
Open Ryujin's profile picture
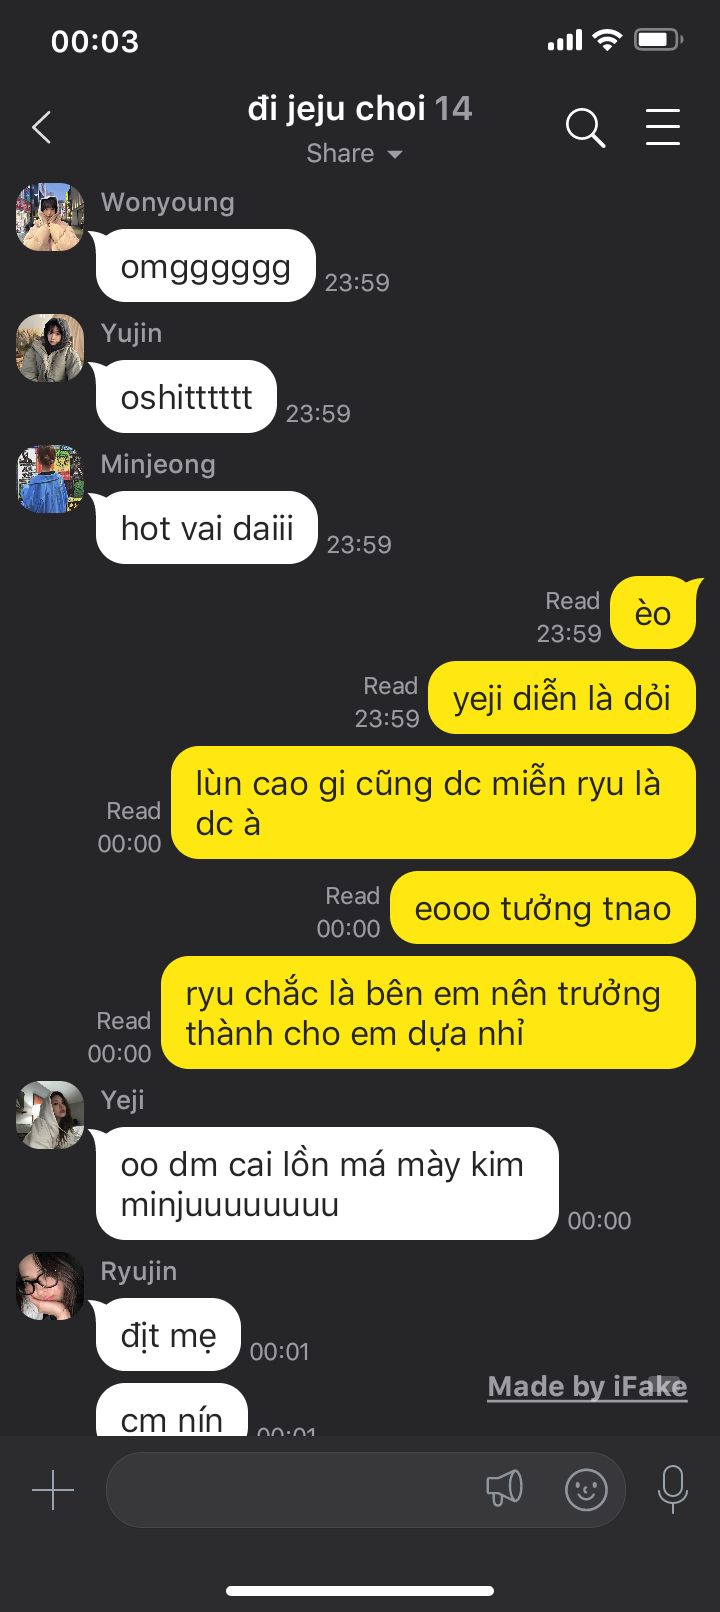(50, 1286)
